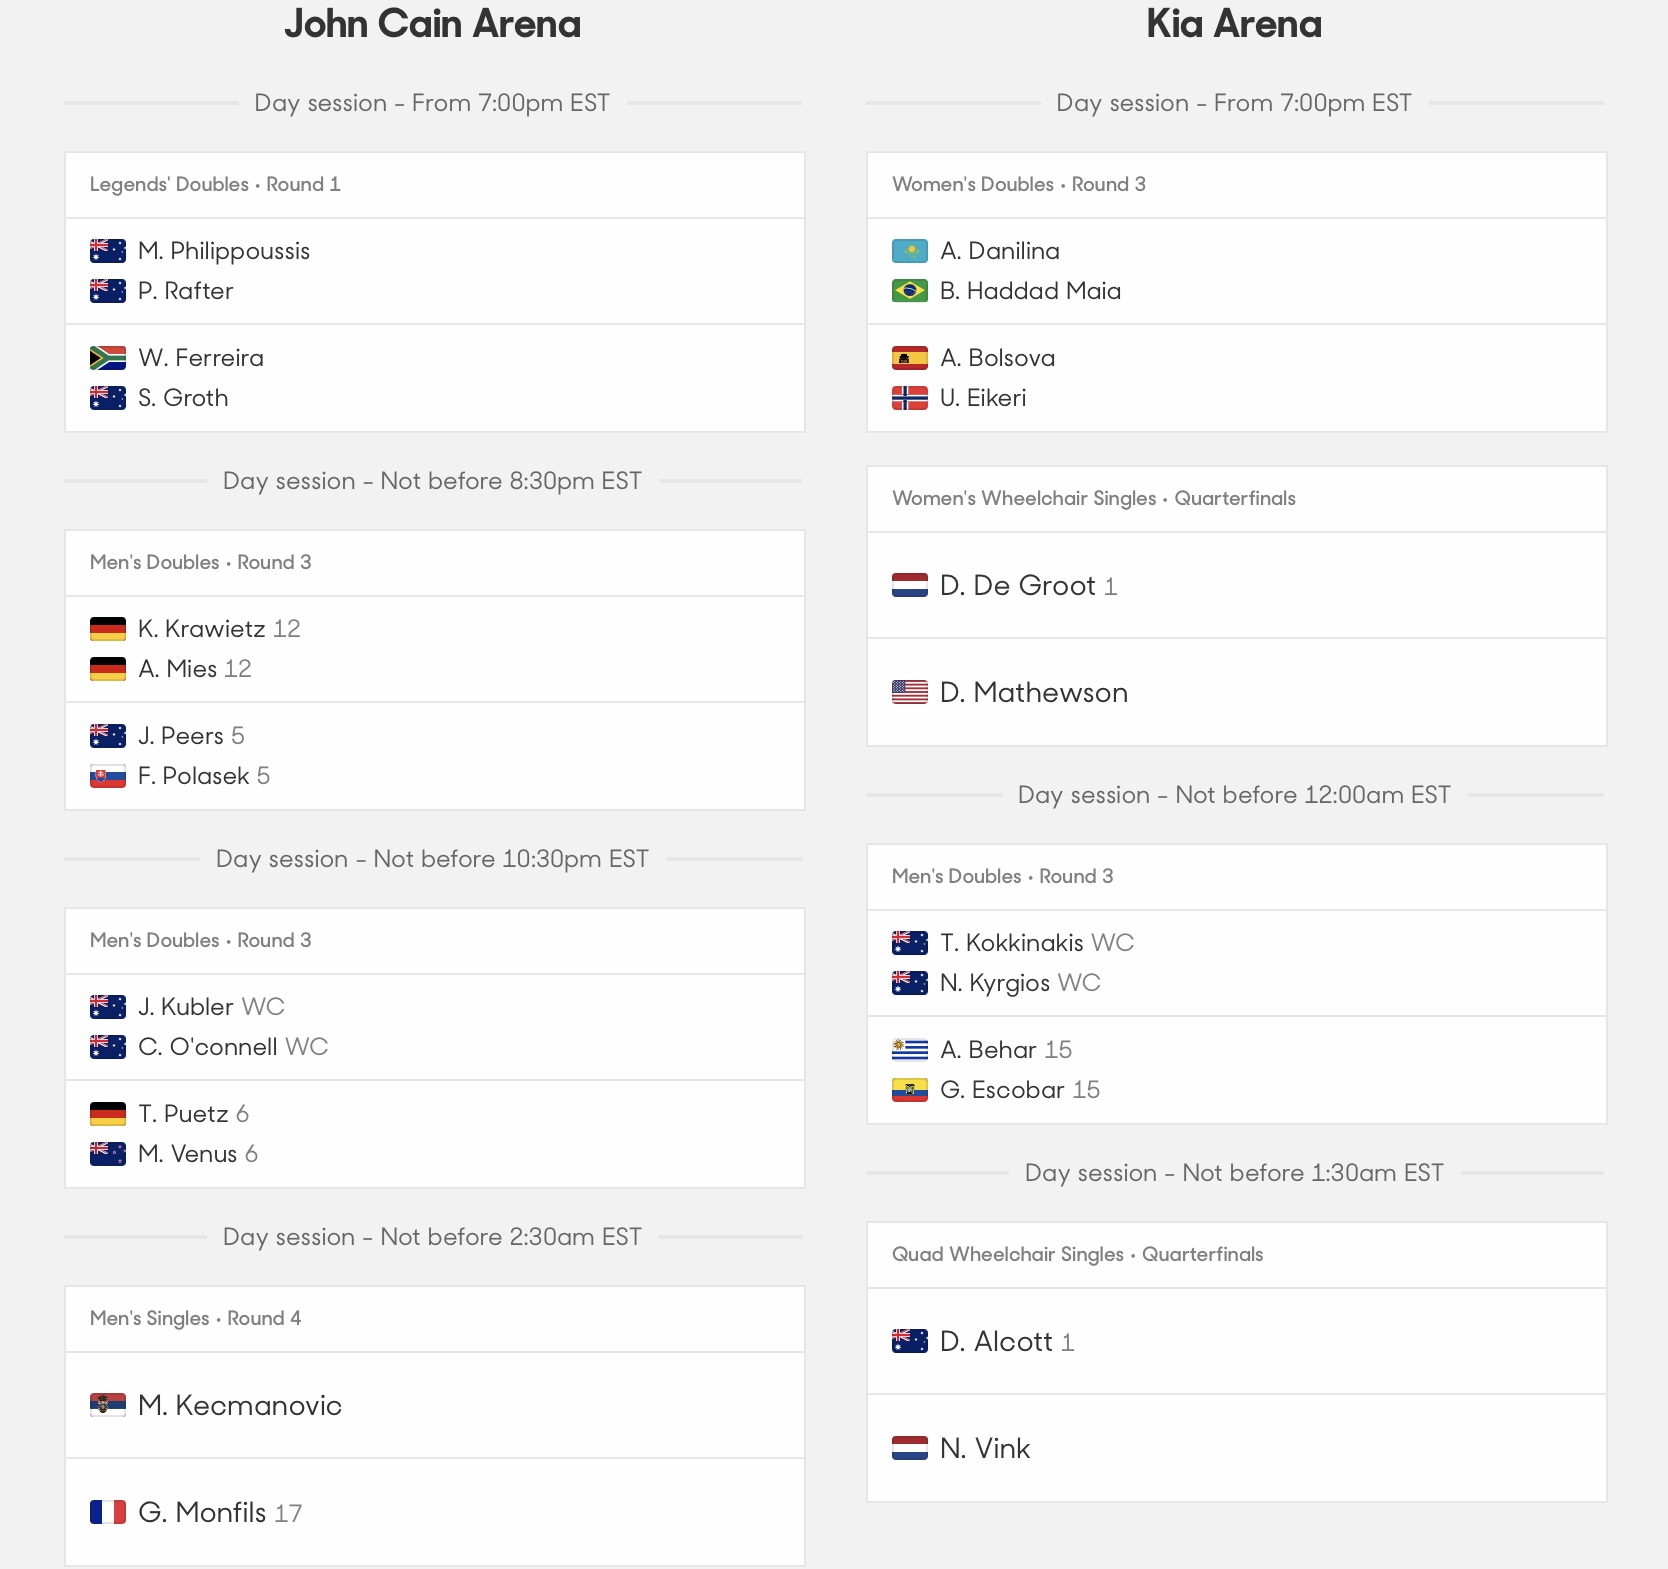
Task: Click the Uruguay flag next to A. Behar
Action: point(910,1050)
